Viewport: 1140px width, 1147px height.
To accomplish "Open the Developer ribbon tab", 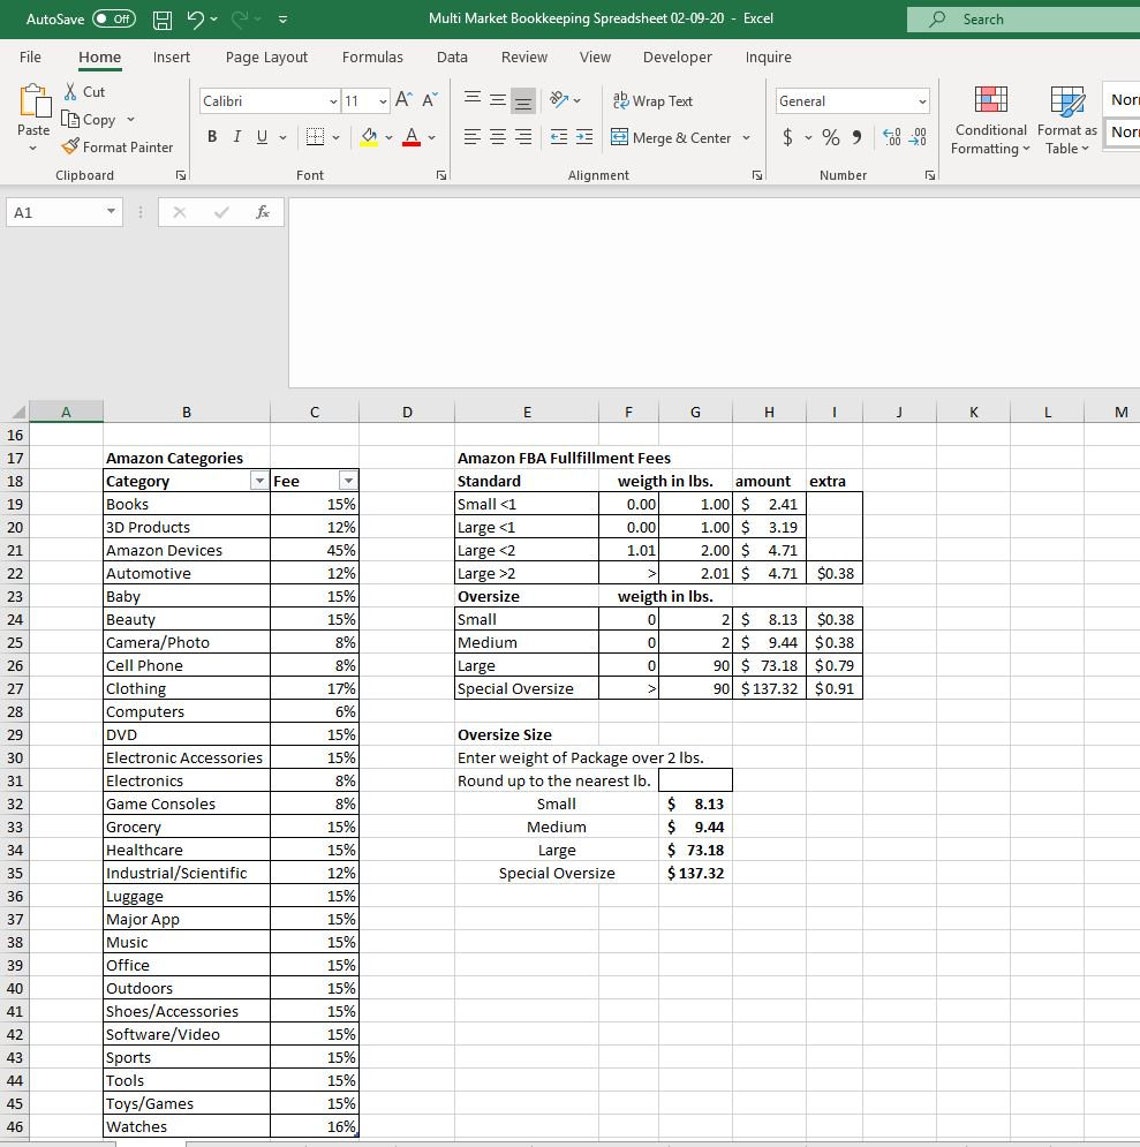I will (677, 57).
